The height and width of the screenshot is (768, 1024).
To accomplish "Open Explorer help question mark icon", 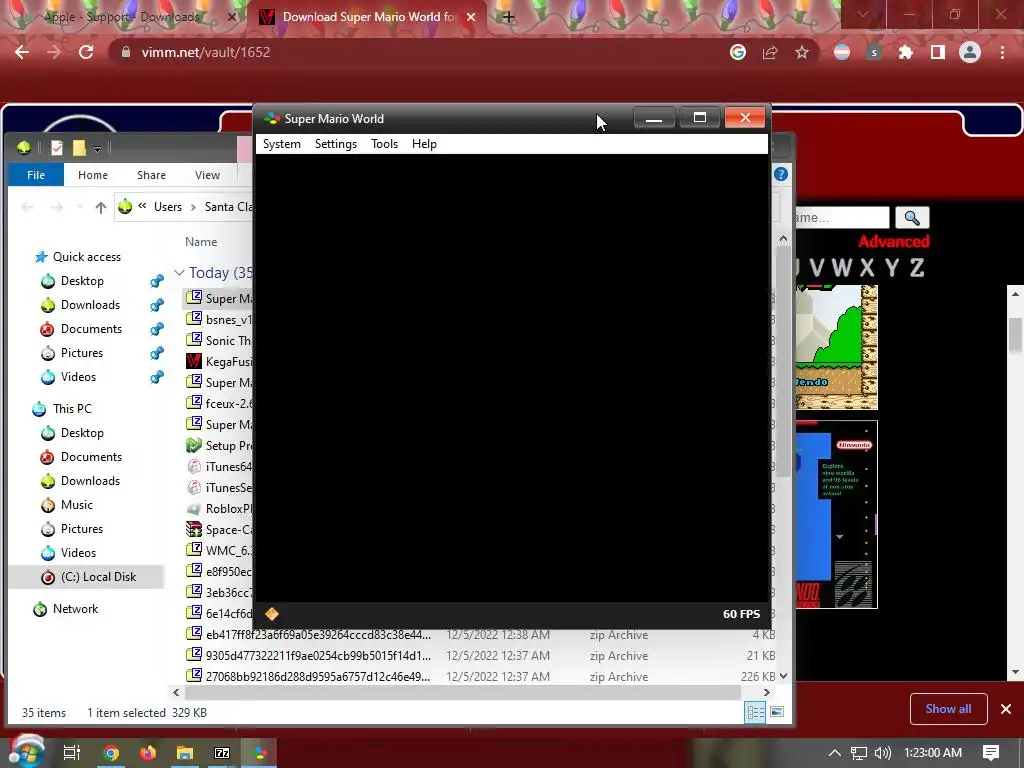I will [x=780, y=174].
